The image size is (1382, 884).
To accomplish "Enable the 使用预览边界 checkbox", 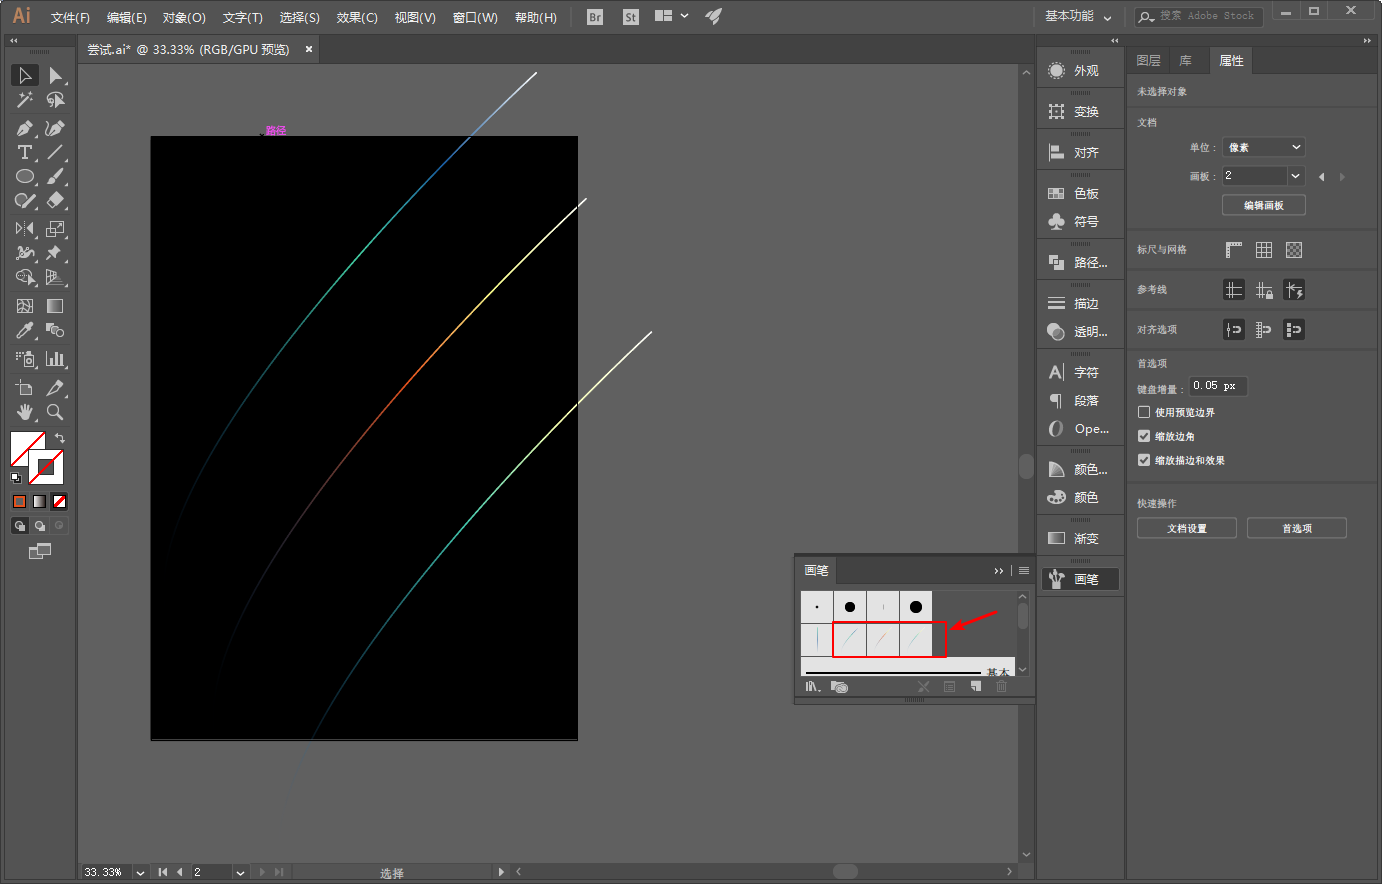I will coord(1144,412).
